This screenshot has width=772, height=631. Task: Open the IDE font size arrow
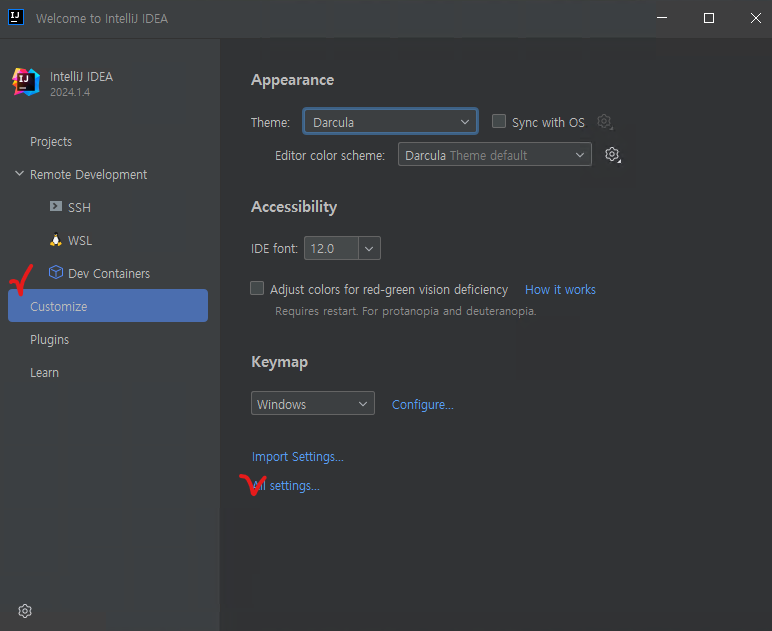(x=369, y=249)
